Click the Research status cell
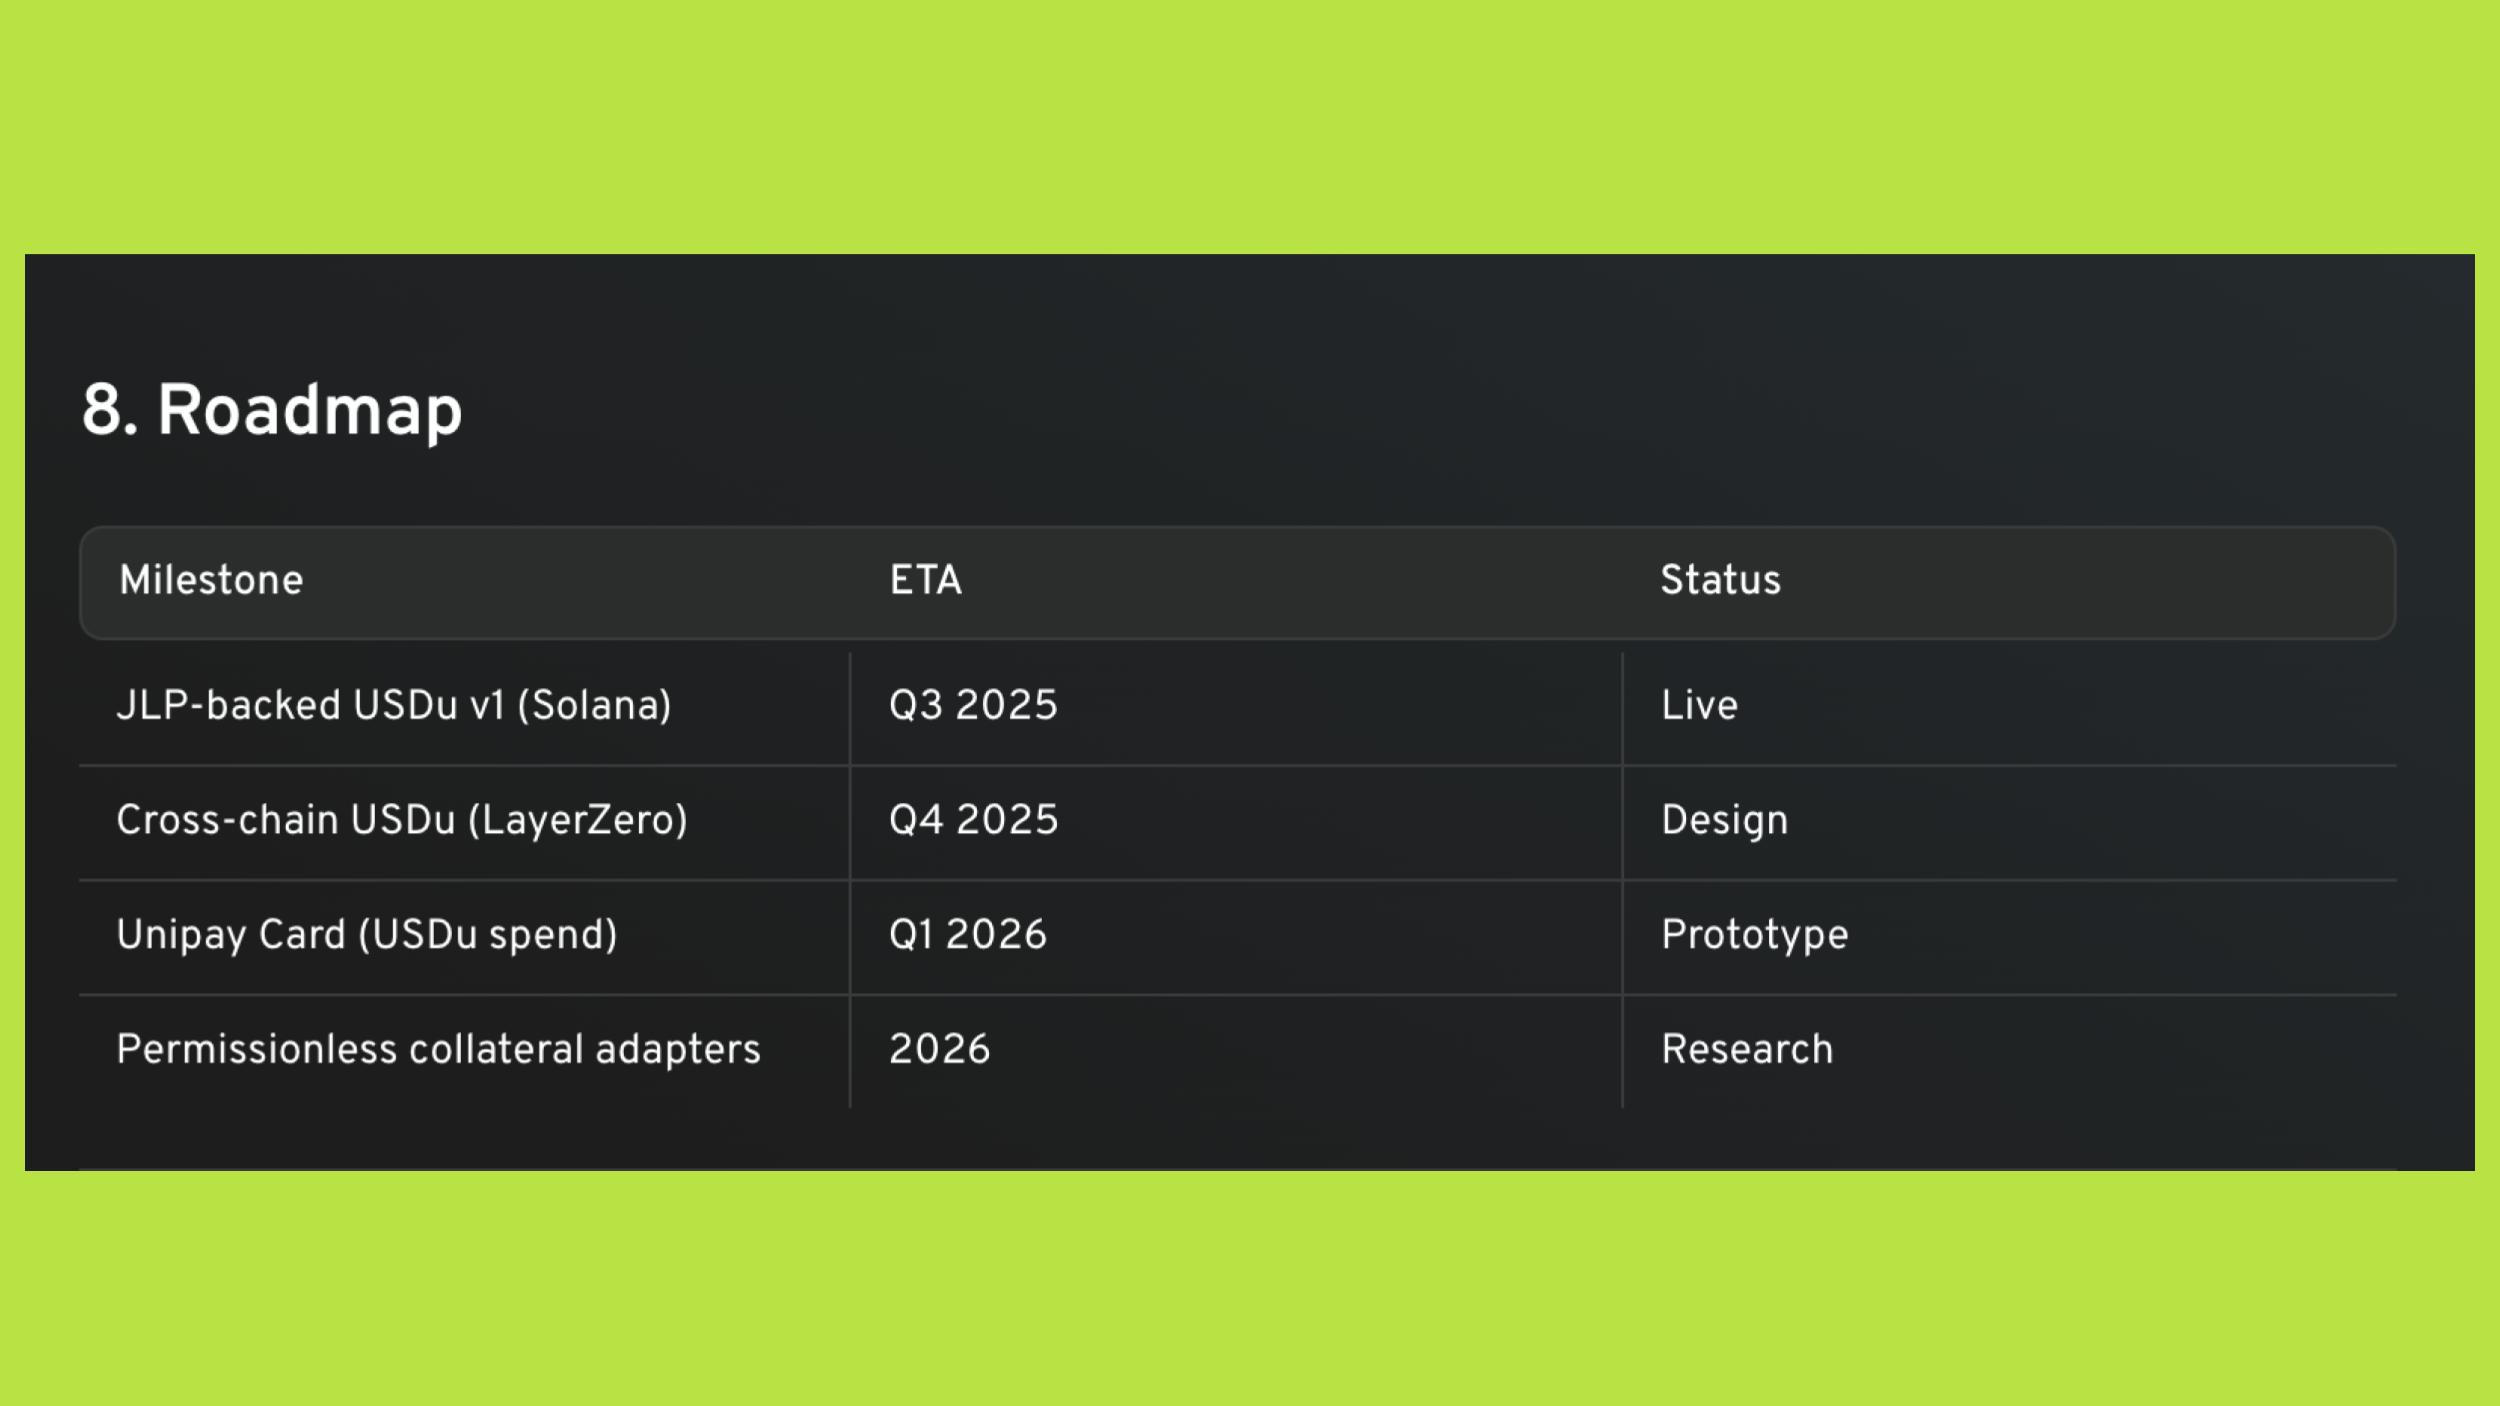2500x1406 pixels. pyautogui.click(x=1746, y=1050)
